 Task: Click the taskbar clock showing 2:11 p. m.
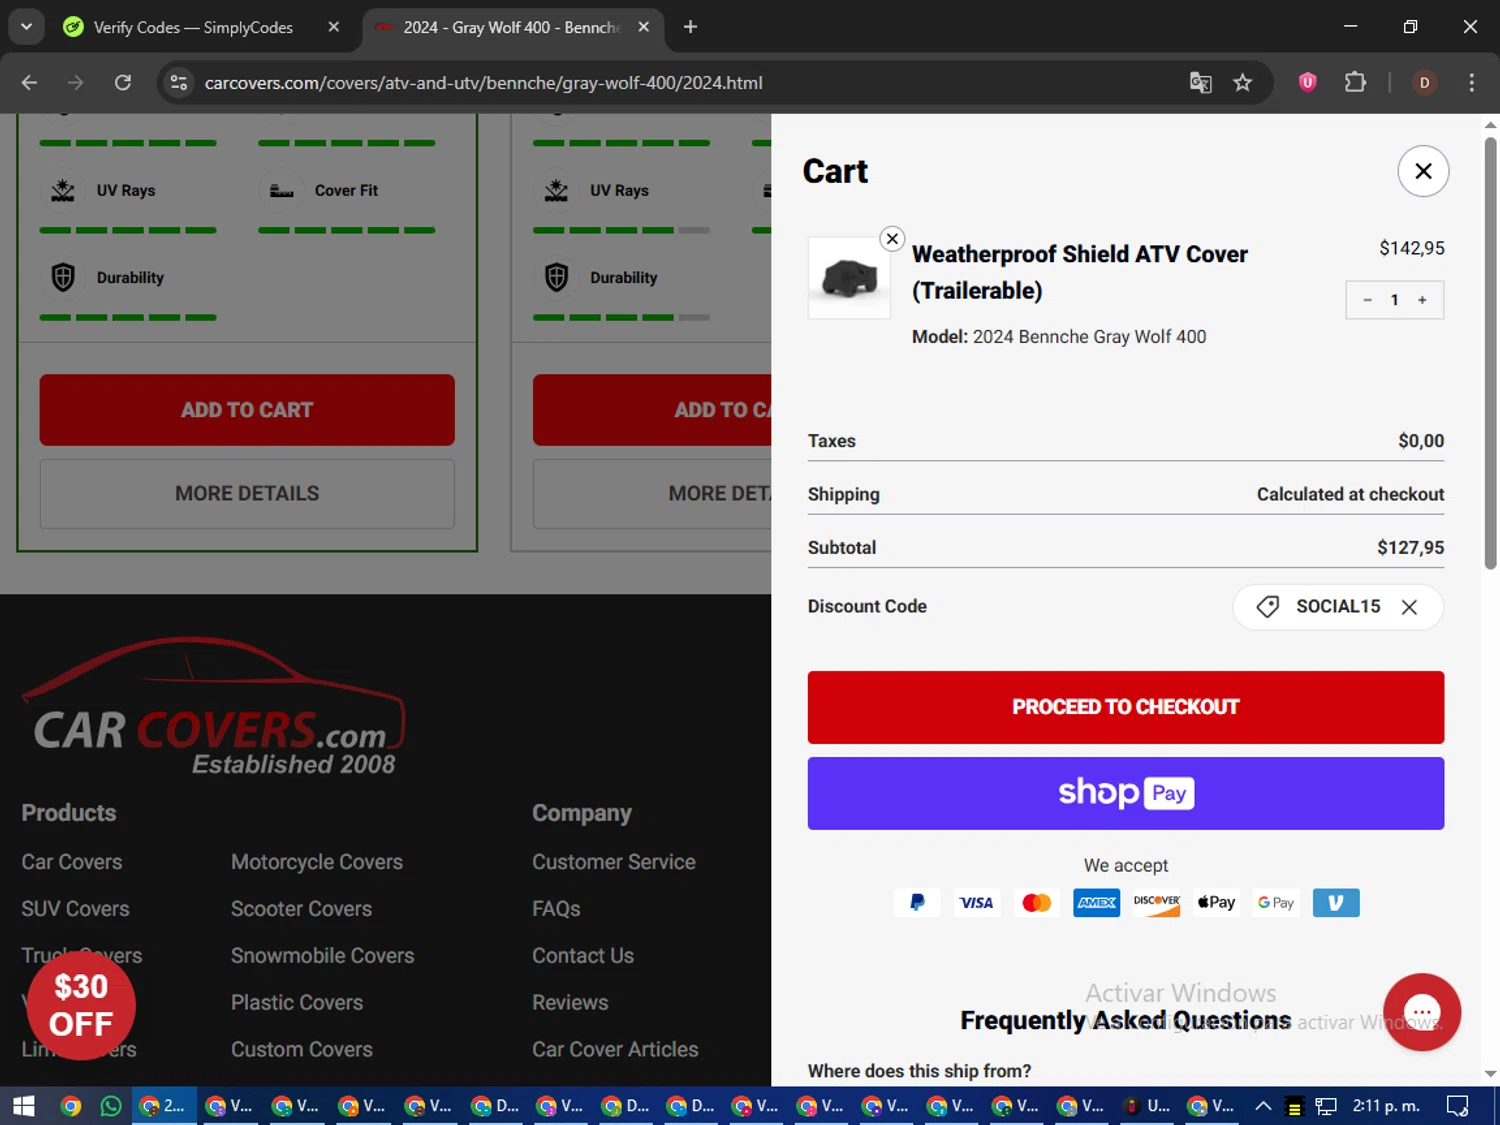click(1386, 1106)
